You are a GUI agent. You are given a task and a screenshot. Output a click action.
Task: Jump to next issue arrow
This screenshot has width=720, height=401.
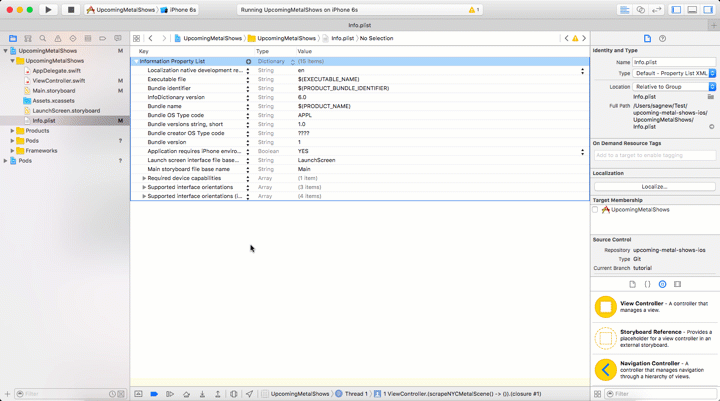pos(584,39)
